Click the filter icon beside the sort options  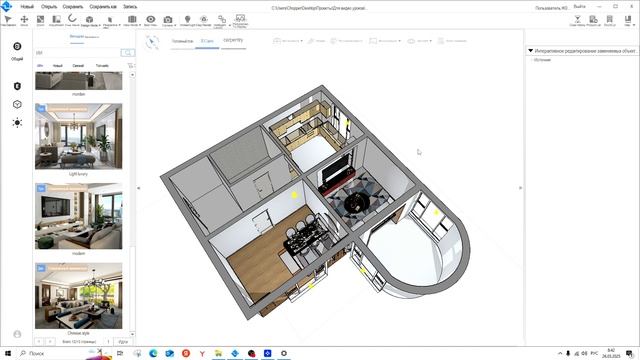(x=131, y=65)
